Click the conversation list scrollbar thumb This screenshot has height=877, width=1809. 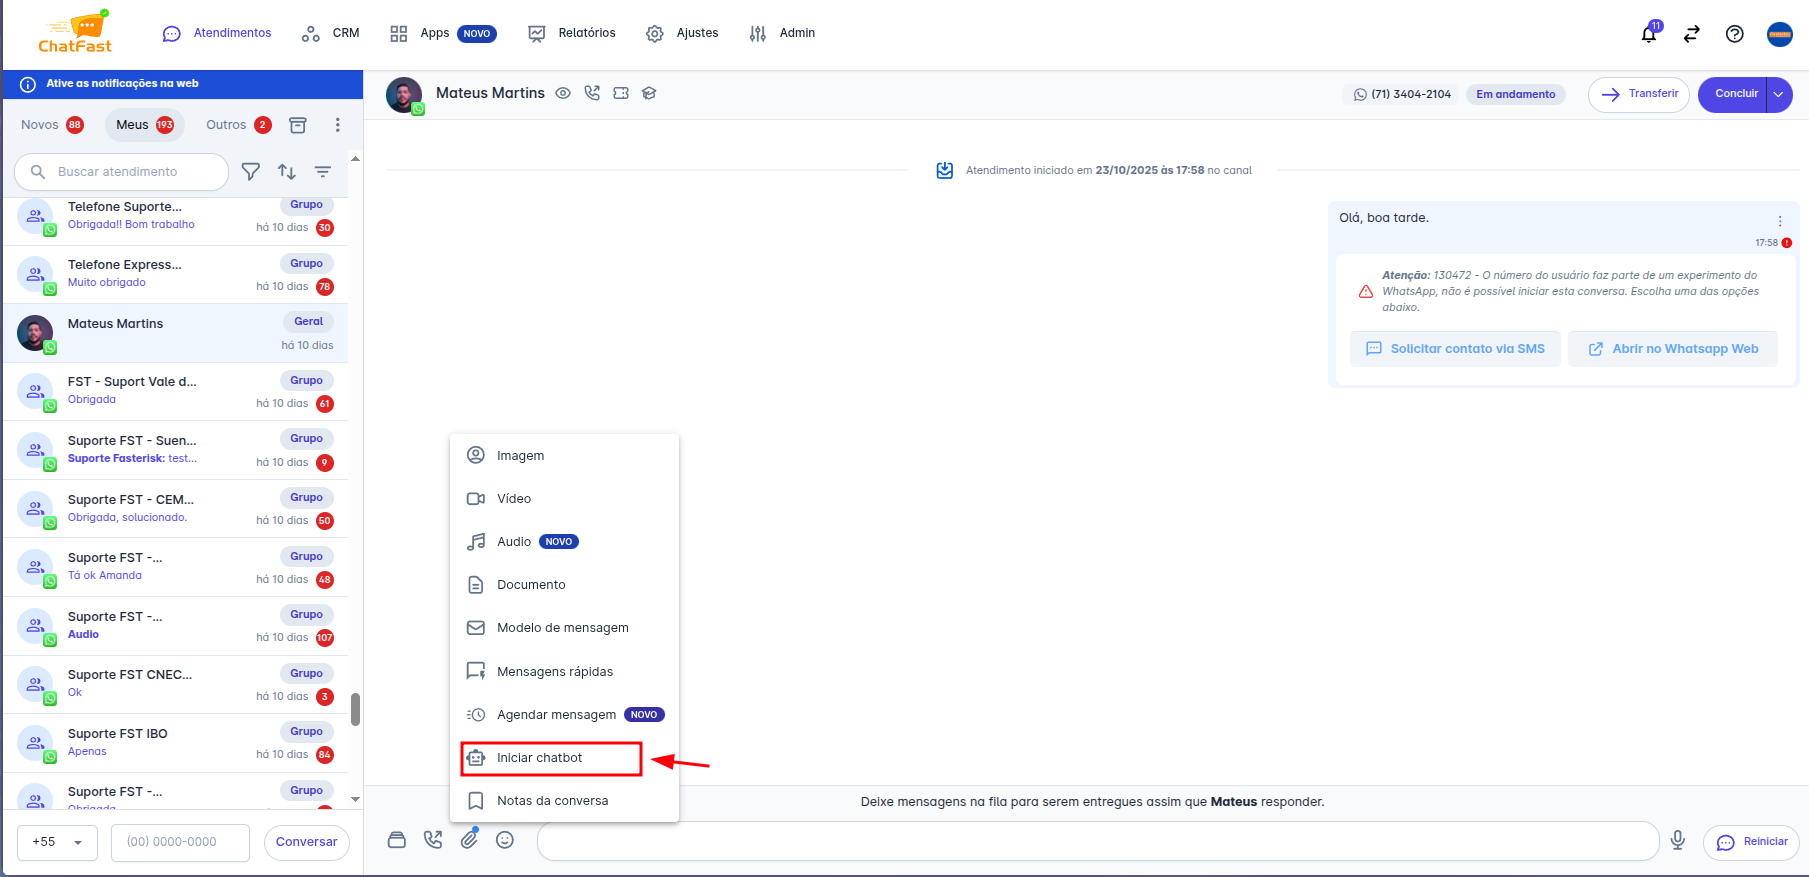tap(355, 709)
